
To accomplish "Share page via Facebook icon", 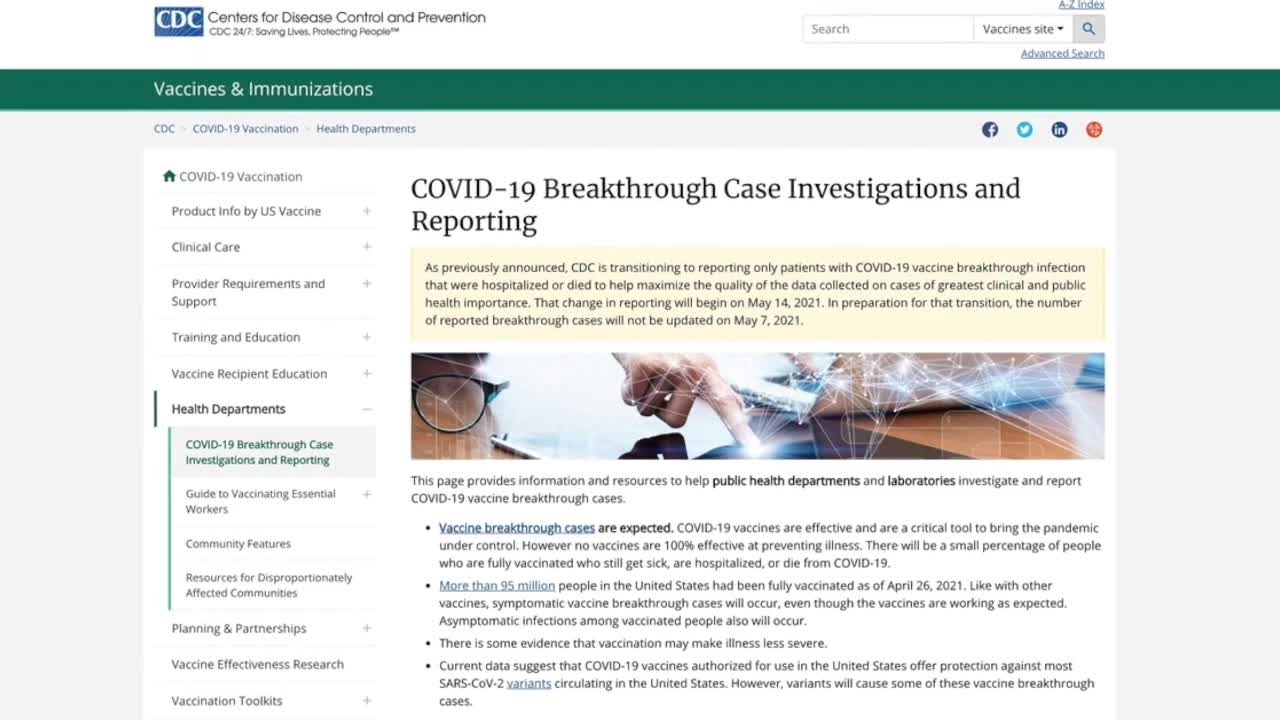I will [990, 129].
